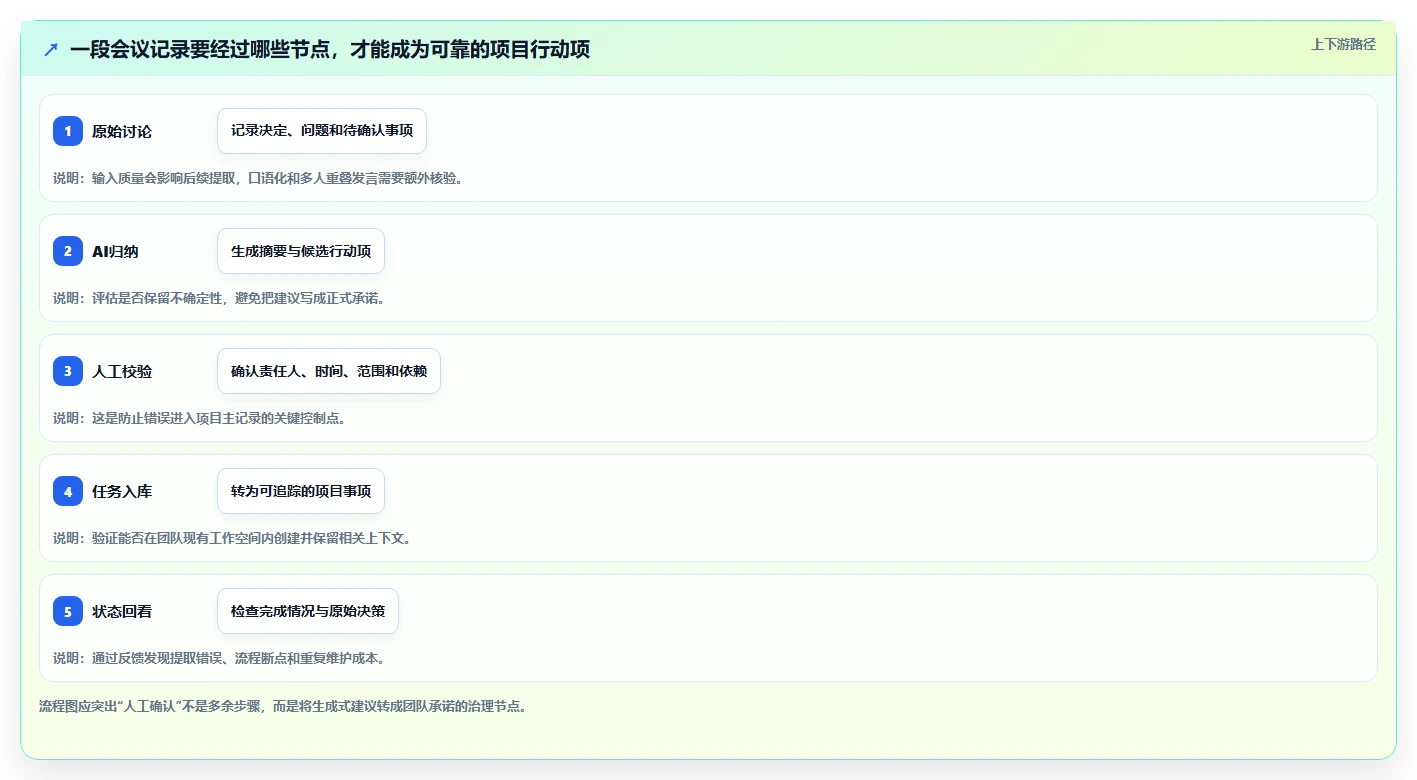Click the arrow icon beside the title
The height and width of the screenshot is (780, 1417).
[51, 49]
